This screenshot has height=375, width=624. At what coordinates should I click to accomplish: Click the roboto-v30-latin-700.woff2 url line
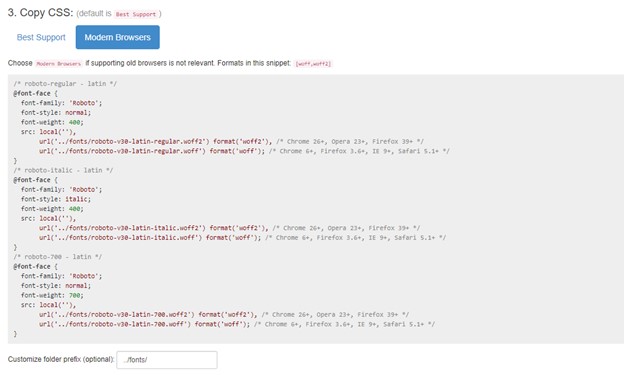[224, 314]
